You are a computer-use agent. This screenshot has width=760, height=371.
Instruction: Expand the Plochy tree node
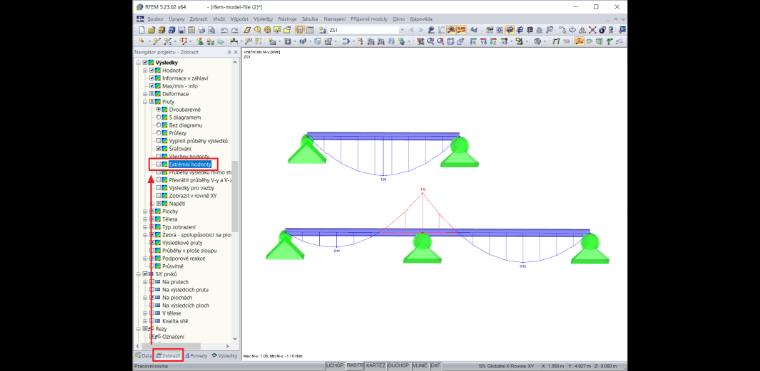[145, 211]
